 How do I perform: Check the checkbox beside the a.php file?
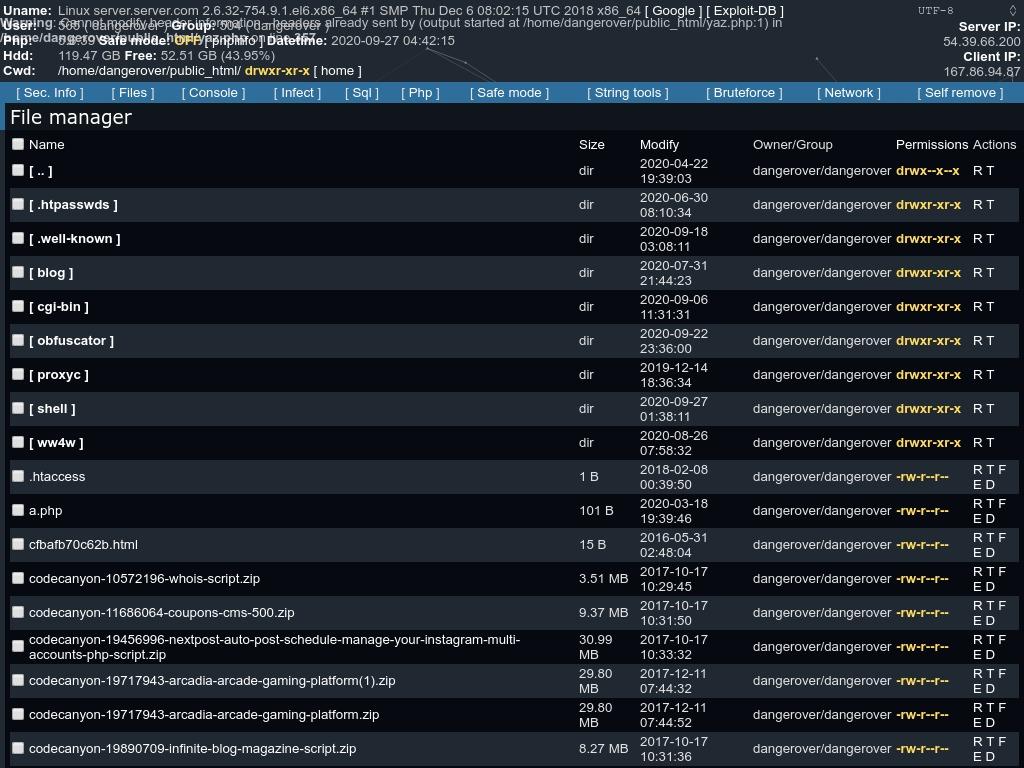(18, 510)
